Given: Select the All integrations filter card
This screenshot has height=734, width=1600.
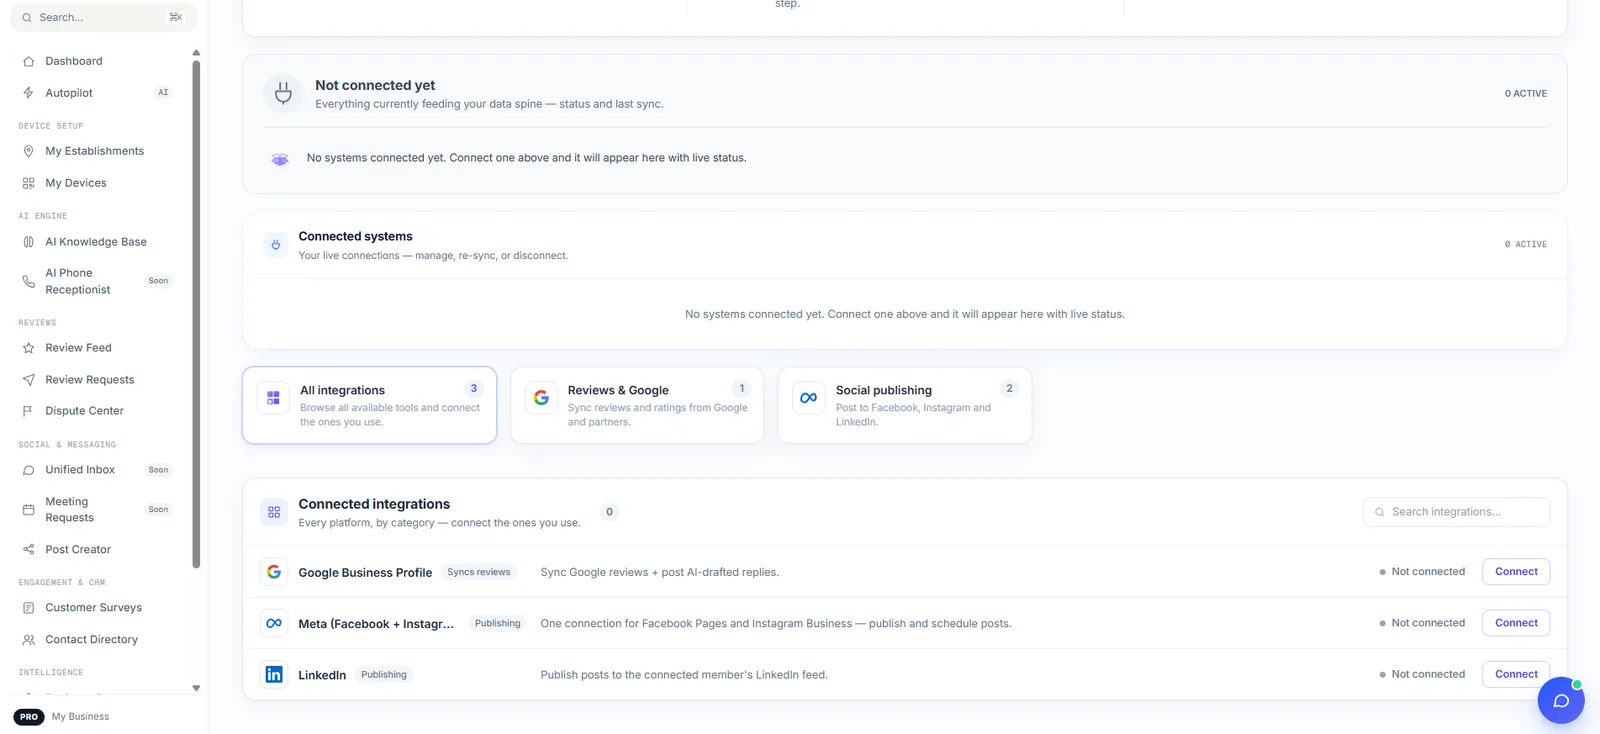Looking at the screenshot, I should [x=369, y=405].
